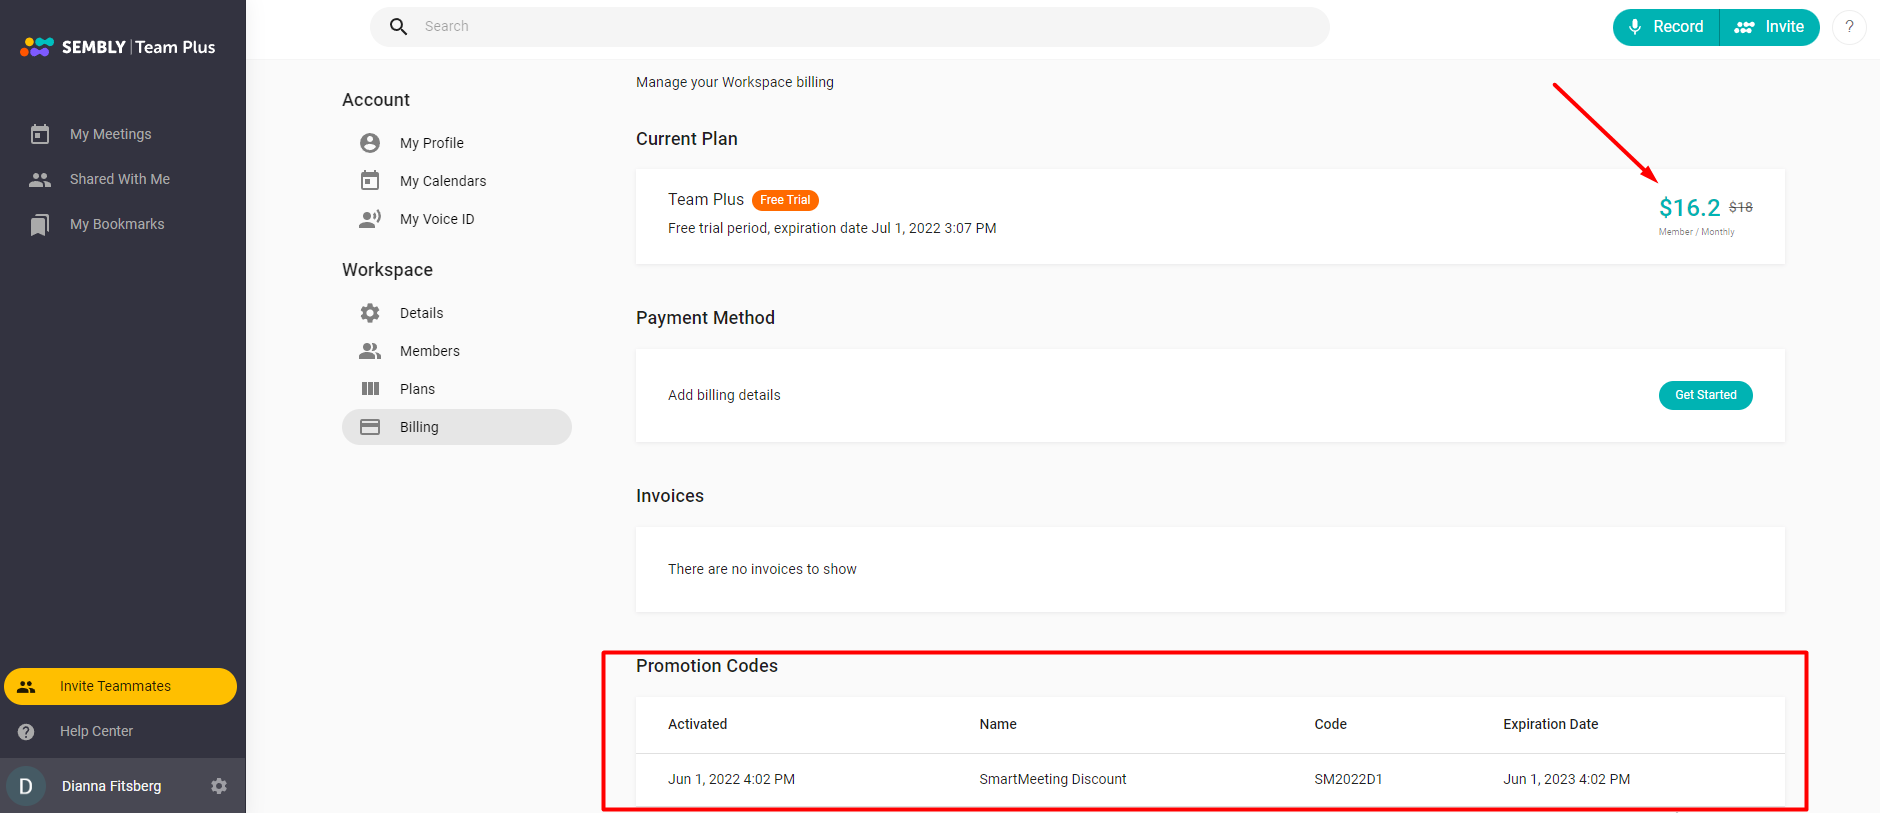The image size is (1880, 813).
Task: Open the Help Center link
Action: tap(96, 731)
